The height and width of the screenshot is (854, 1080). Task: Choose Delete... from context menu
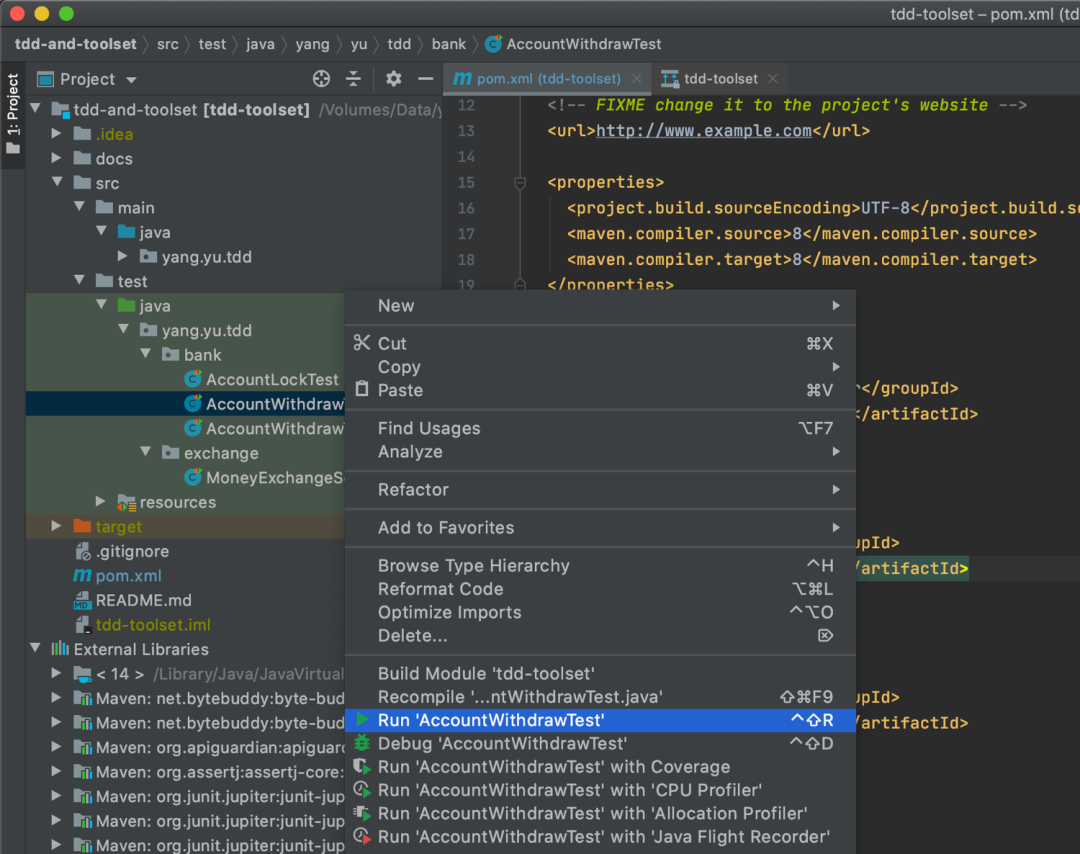click(600, 636)
